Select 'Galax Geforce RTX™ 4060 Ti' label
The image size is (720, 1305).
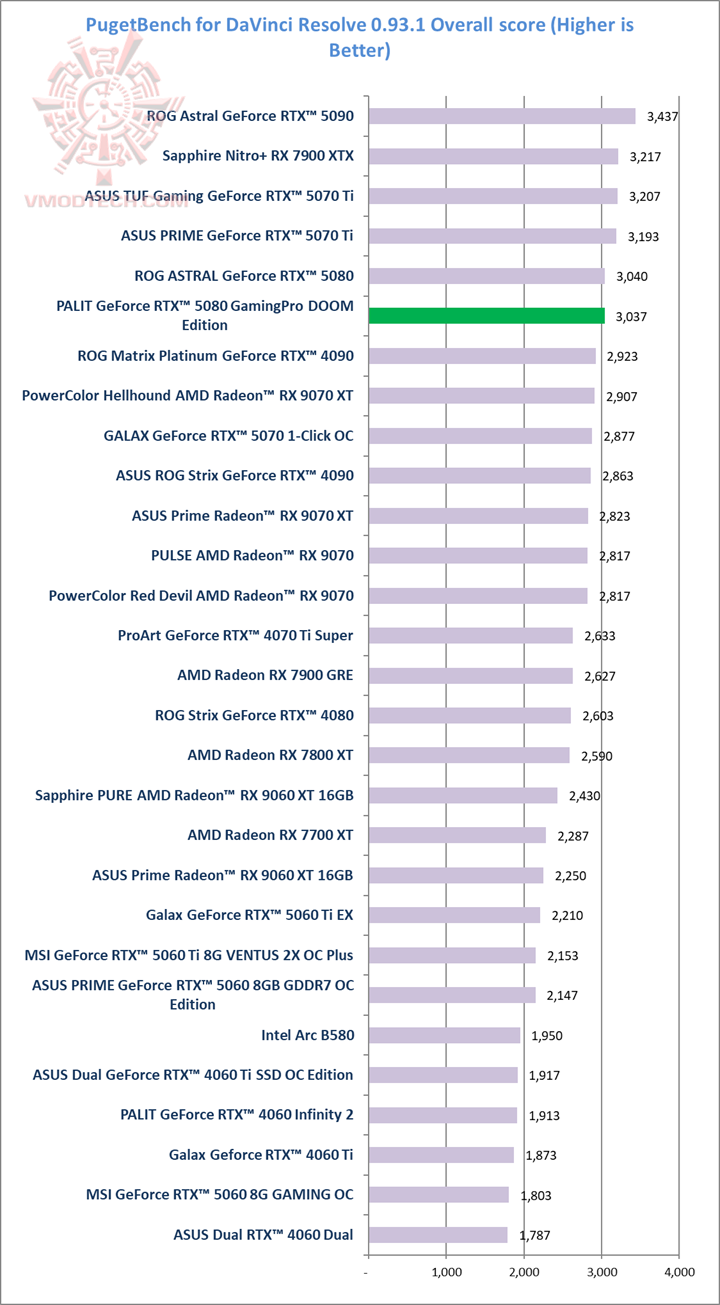tap(262, 1155)
